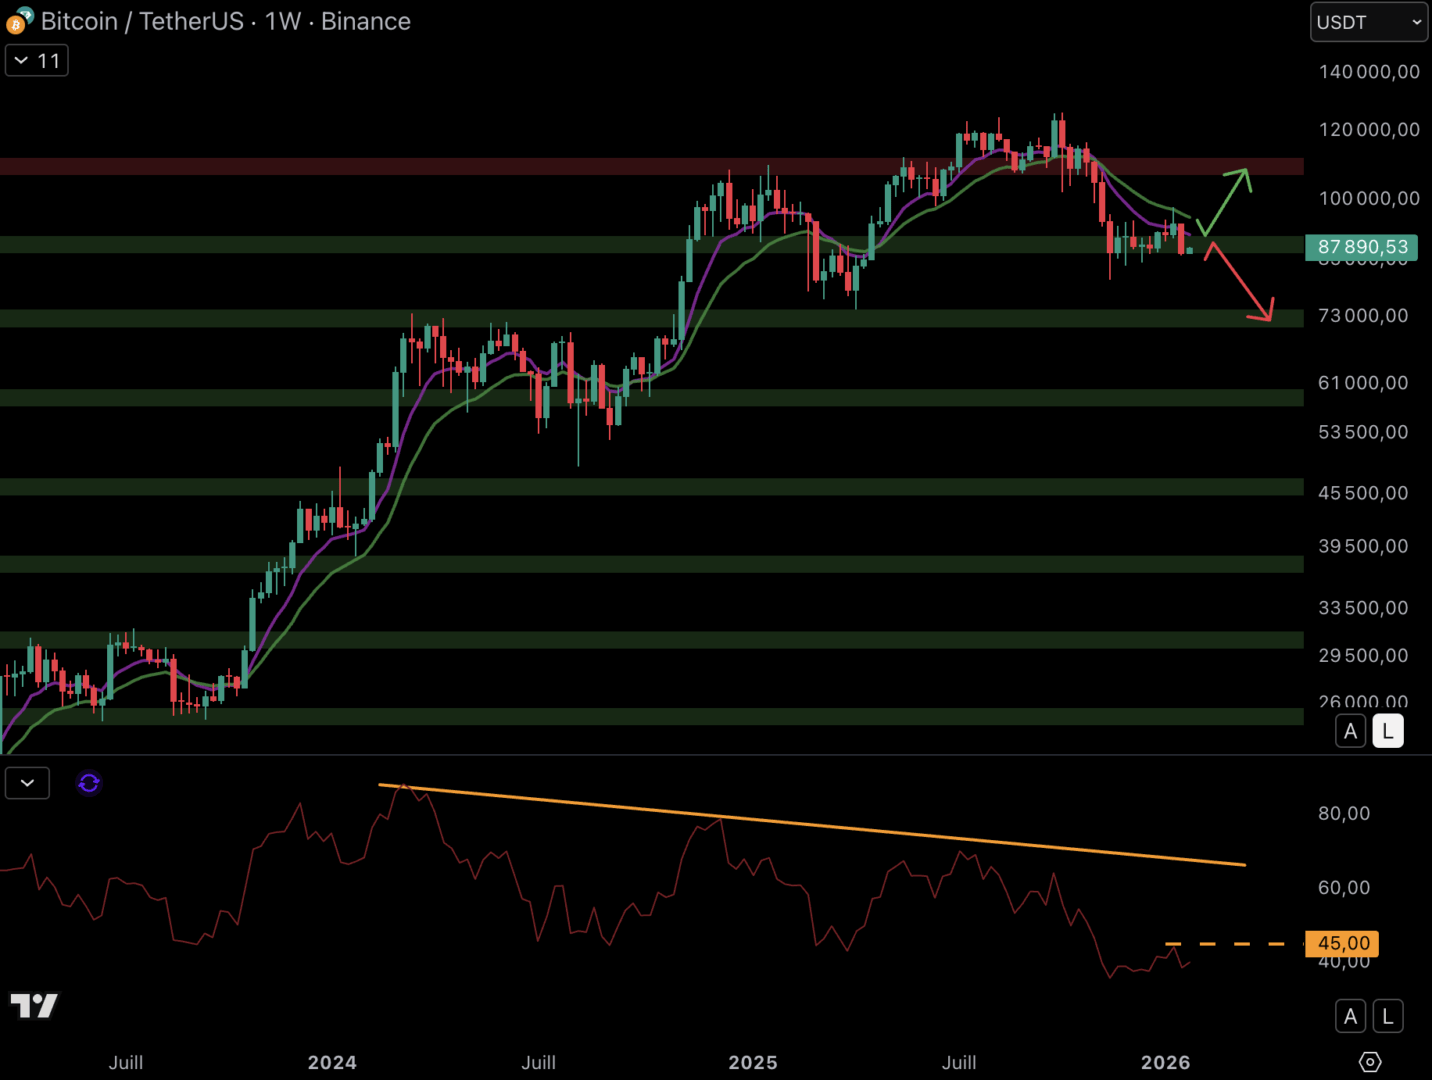This screenshot has height=1080, width=1432.
Task: Click the 2024 label on time axis
Action: pos(332,1062)
